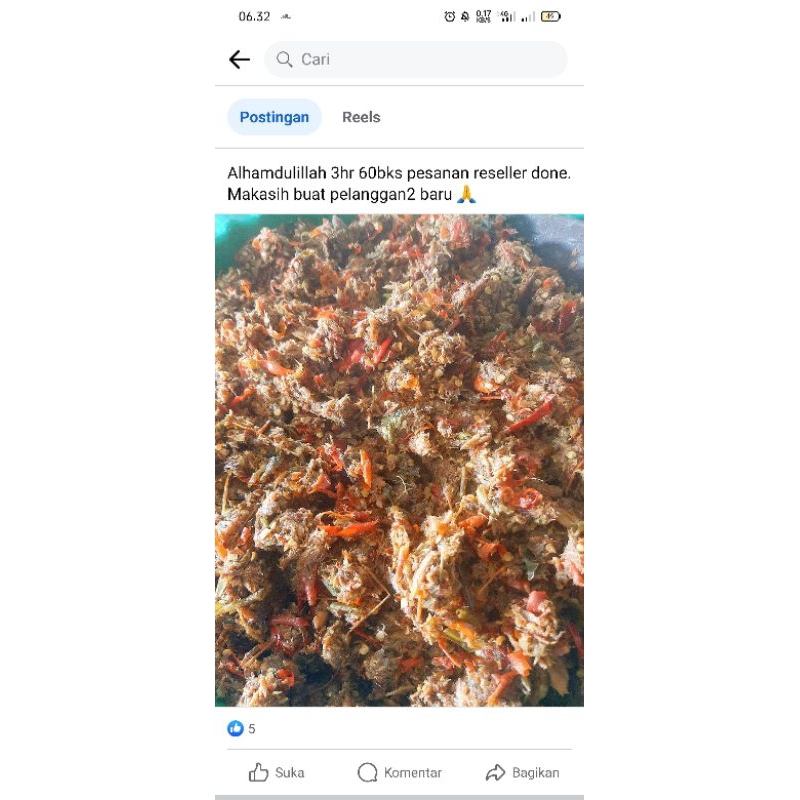This screenshot has width=800, height=800.
Task: Tap the alarm clock status icon
Action: pyautogui.click(x=449, y=17)
